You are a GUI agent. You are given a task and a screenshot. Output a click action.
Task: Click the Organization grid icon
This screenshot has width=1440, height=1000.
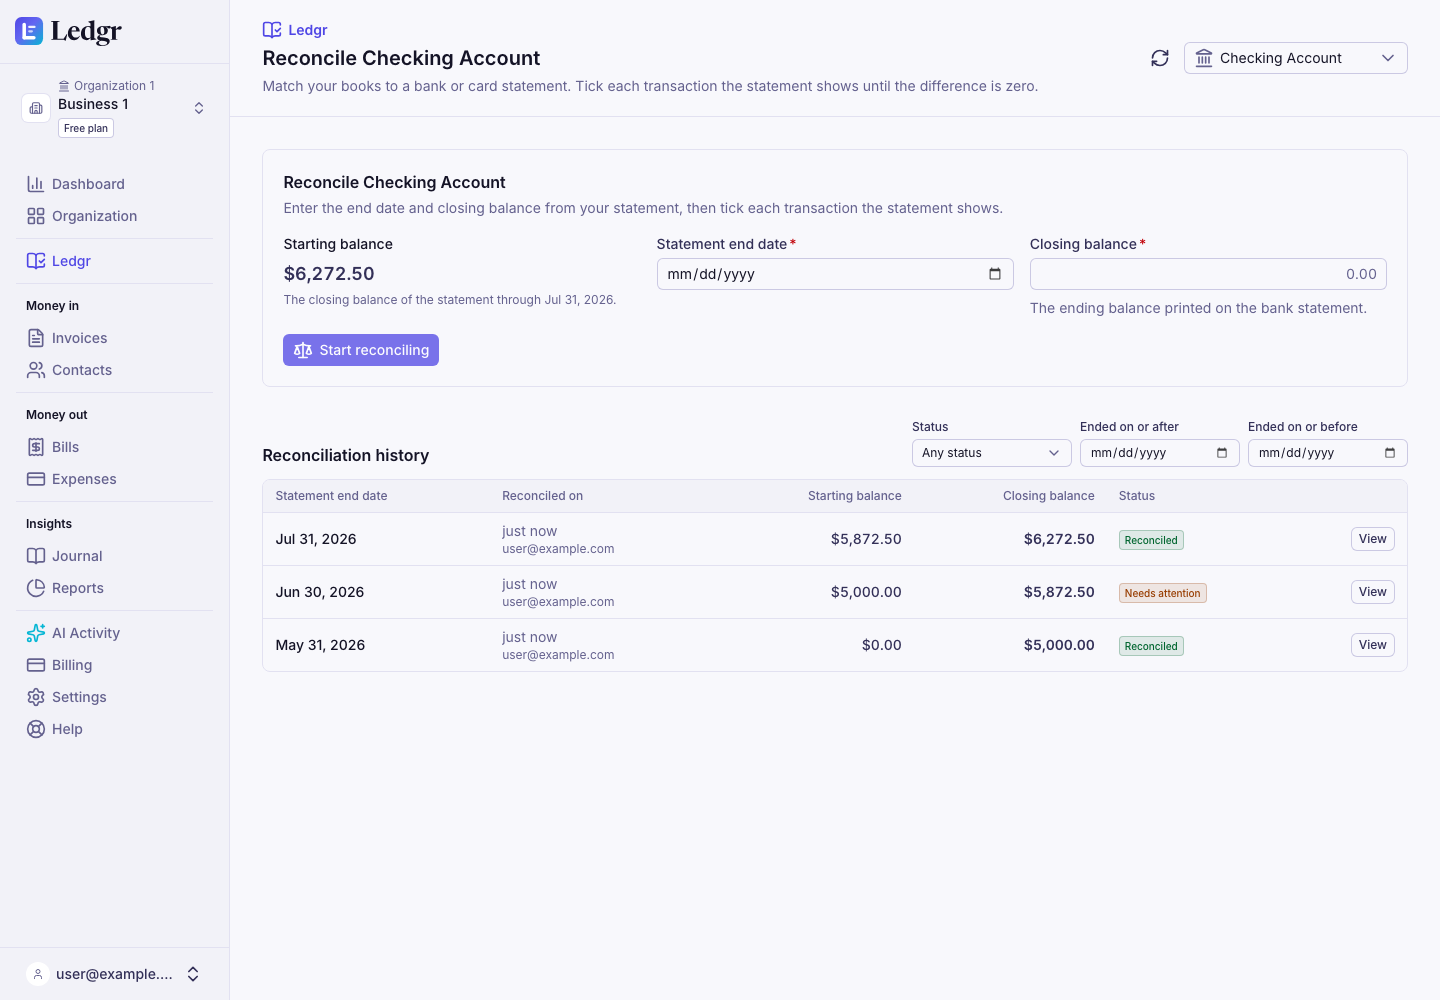click(36, 216)
